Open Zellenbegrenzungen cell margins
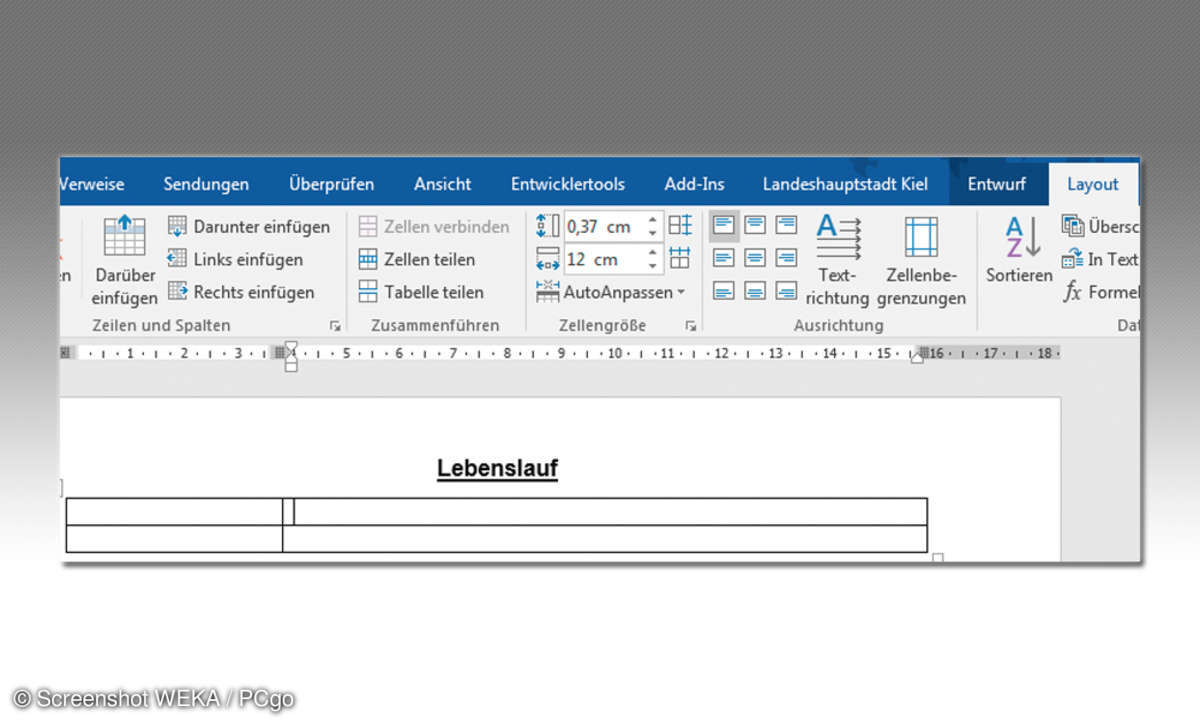Image resolution: width=1200 pixels, height=720 pixels. 921,260
